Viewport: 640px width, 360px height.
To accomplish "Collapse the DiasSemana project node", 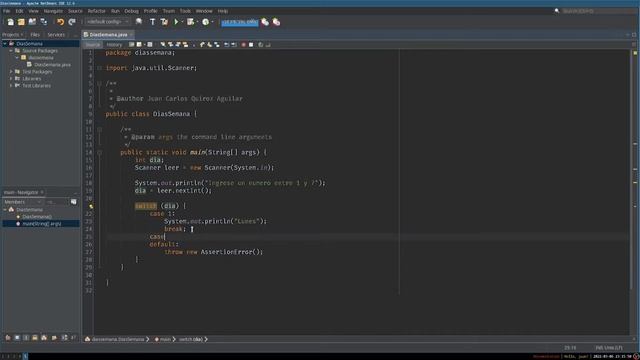I will pos(5,44).
